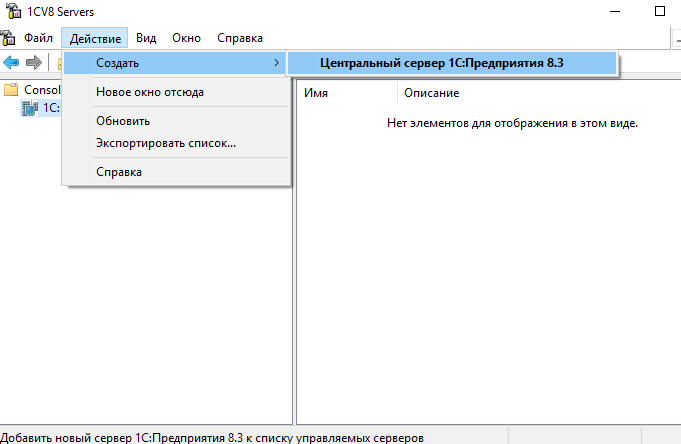
Task: Click the 1CV8 Servers title bar icon
Action: click(x=13, y=11)
